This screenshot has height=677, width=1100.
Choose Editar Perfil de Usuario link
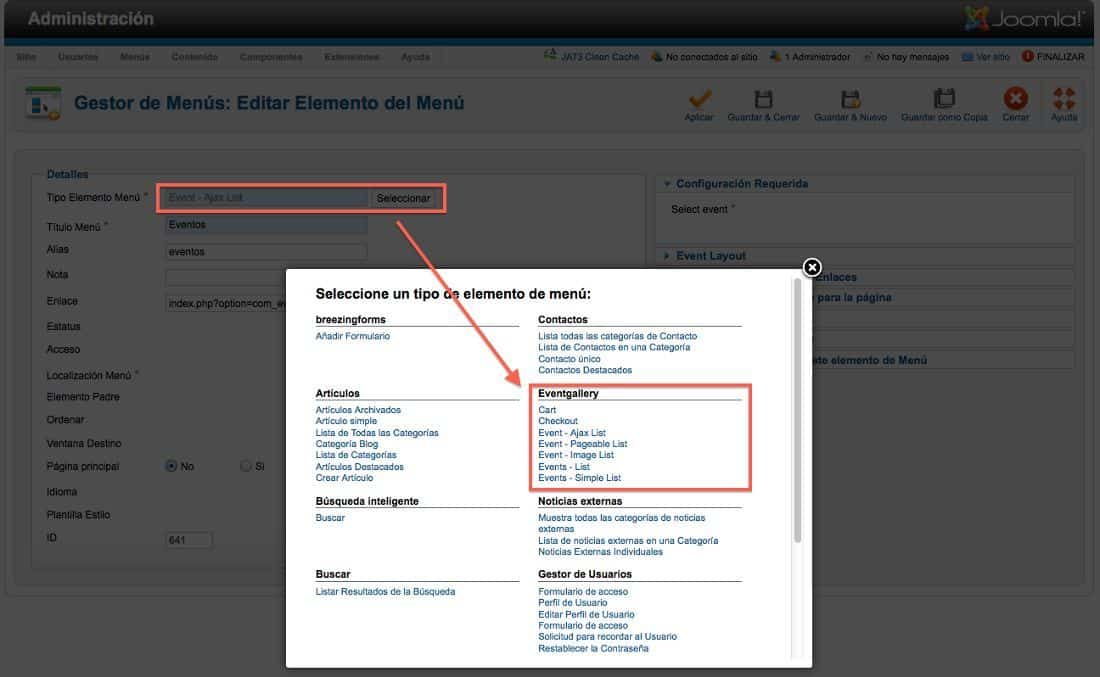coord(586,615)
